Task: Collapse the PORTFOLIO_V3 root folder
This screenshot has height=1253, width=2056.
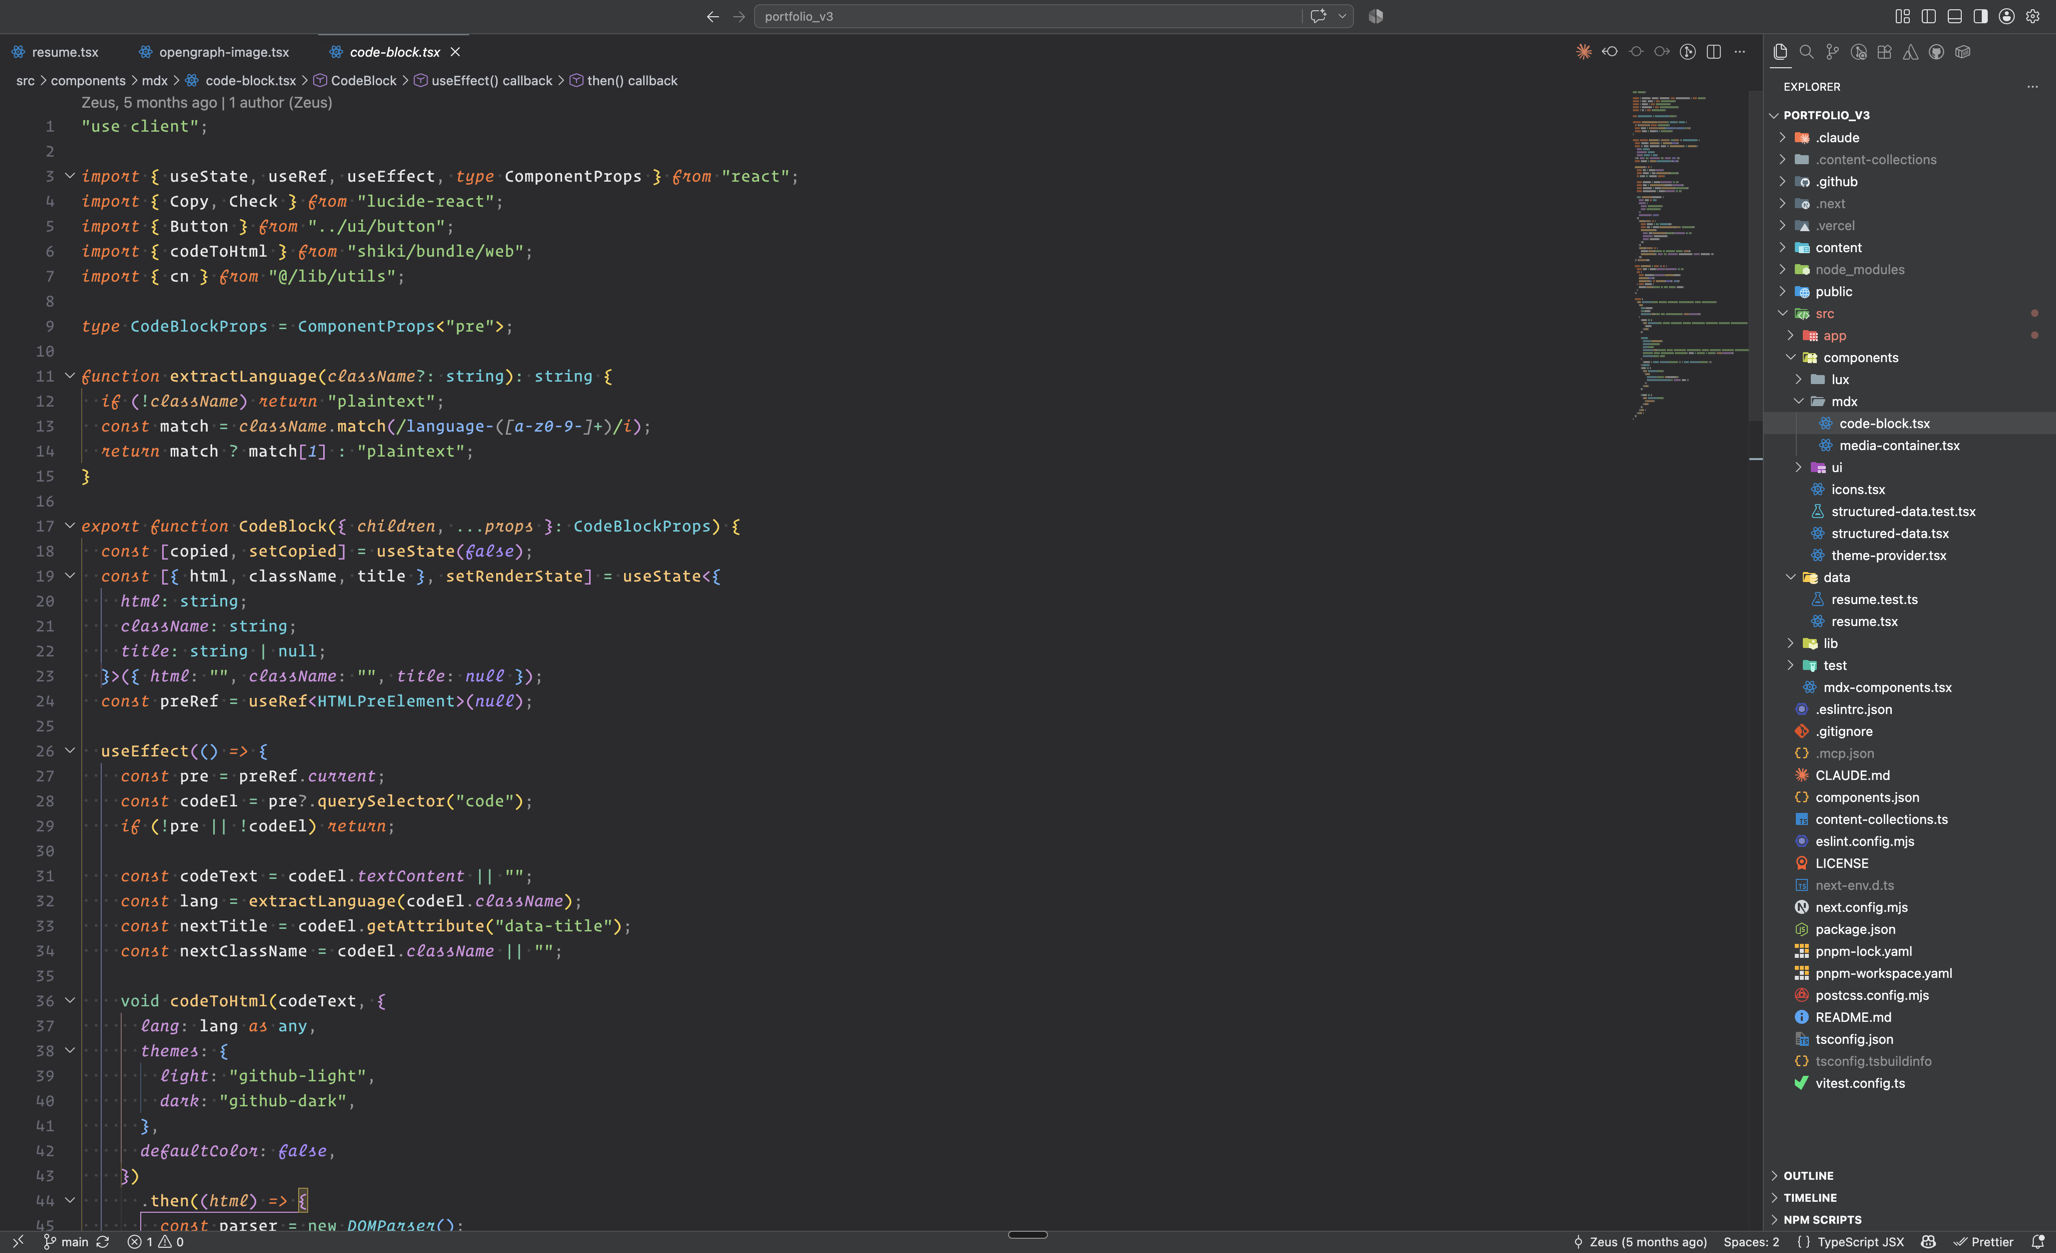Action: [x=1774, y=116]
